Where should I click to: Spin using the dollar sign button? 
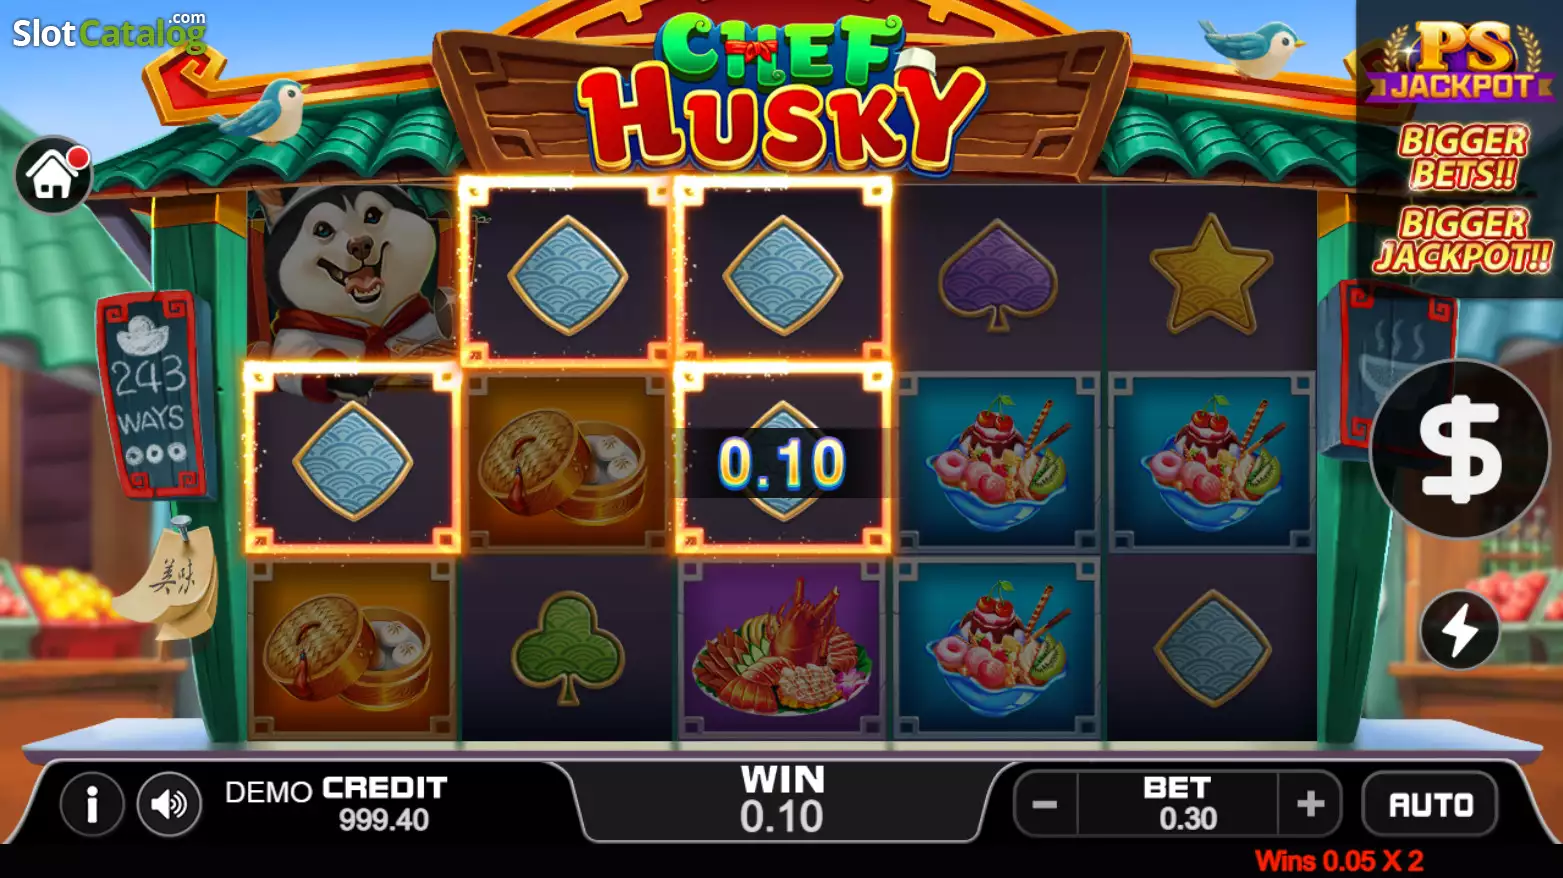1460,448
